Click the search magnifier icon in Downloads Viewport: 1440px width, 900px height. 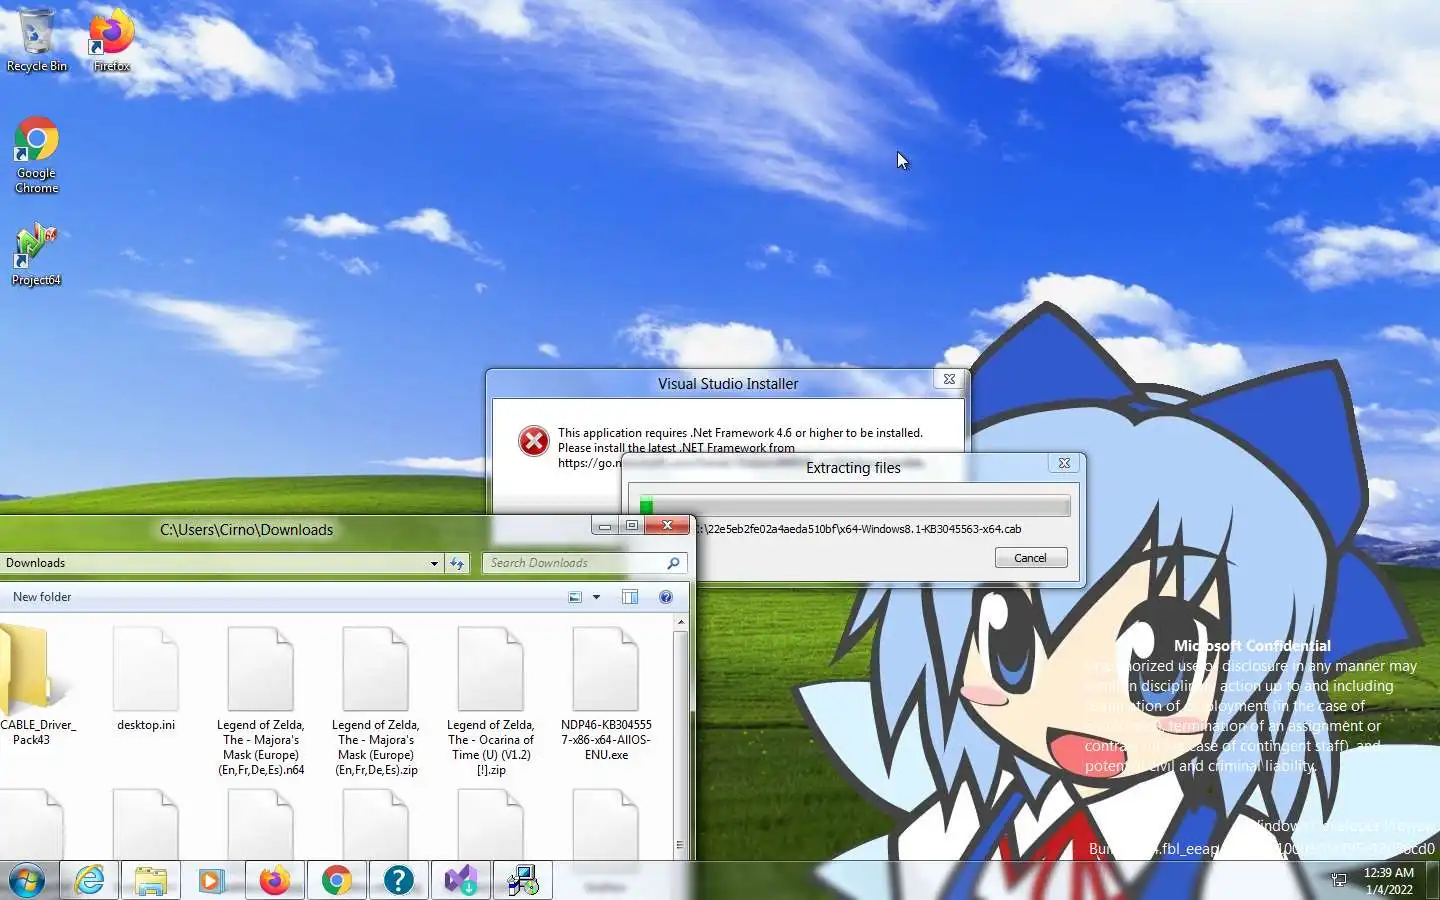pyautogui.click(x=673, y=563)
